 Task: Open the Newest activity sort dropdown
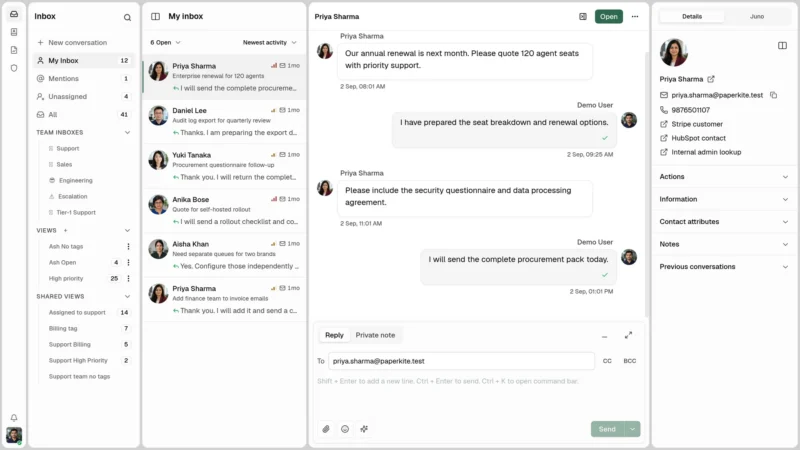269,42
